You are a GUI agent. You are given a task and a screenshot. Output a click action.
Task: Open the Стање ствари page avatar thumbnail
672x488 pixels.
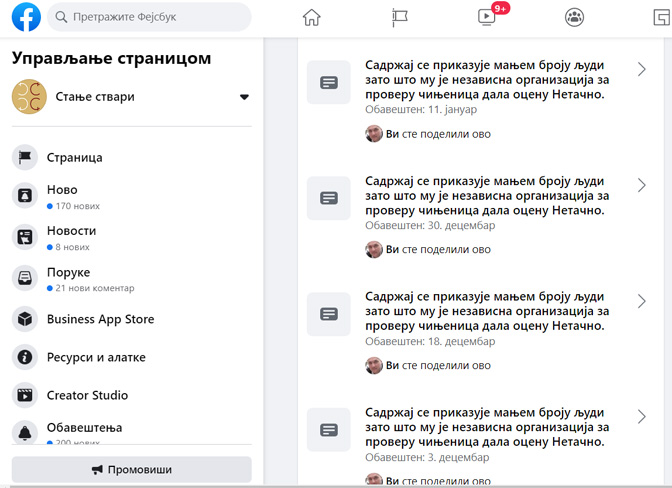pos(29,96)
